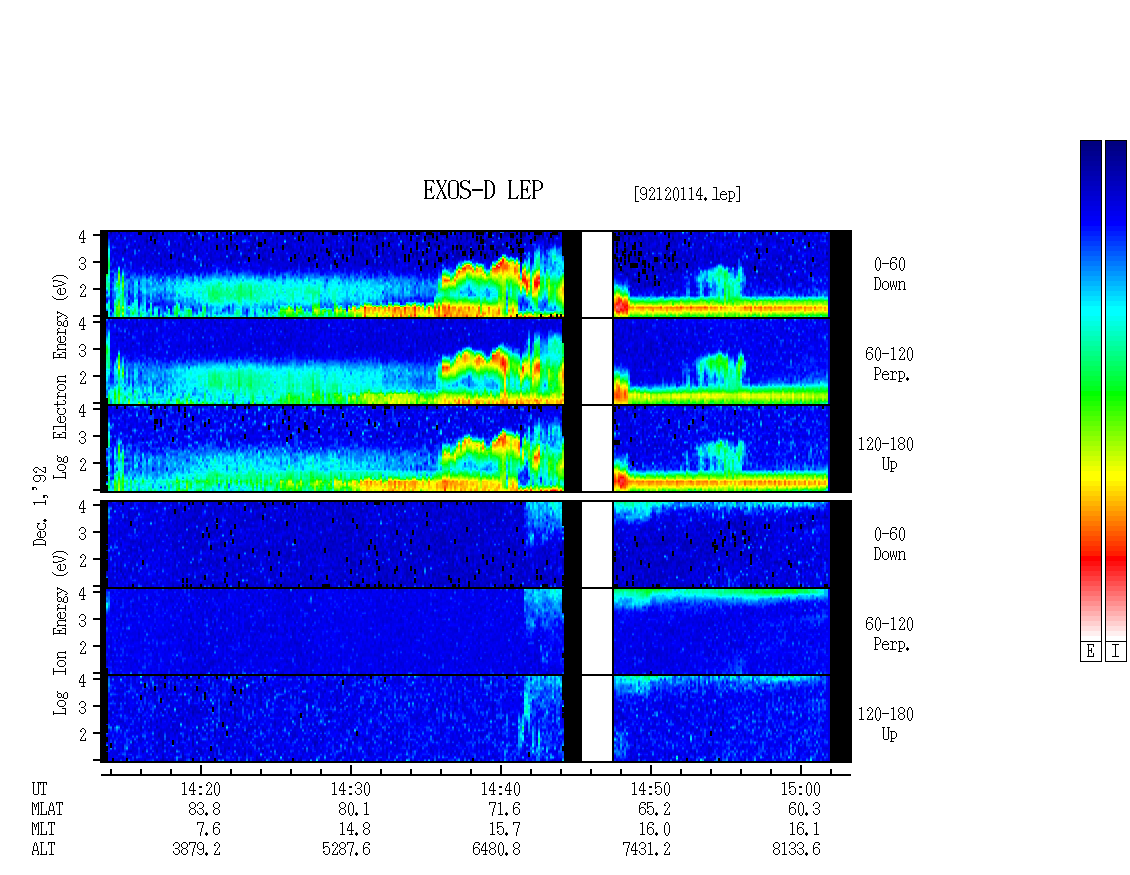Click the MLAT row header
The height and width of the screenshot is (875, 1130).
47,809
